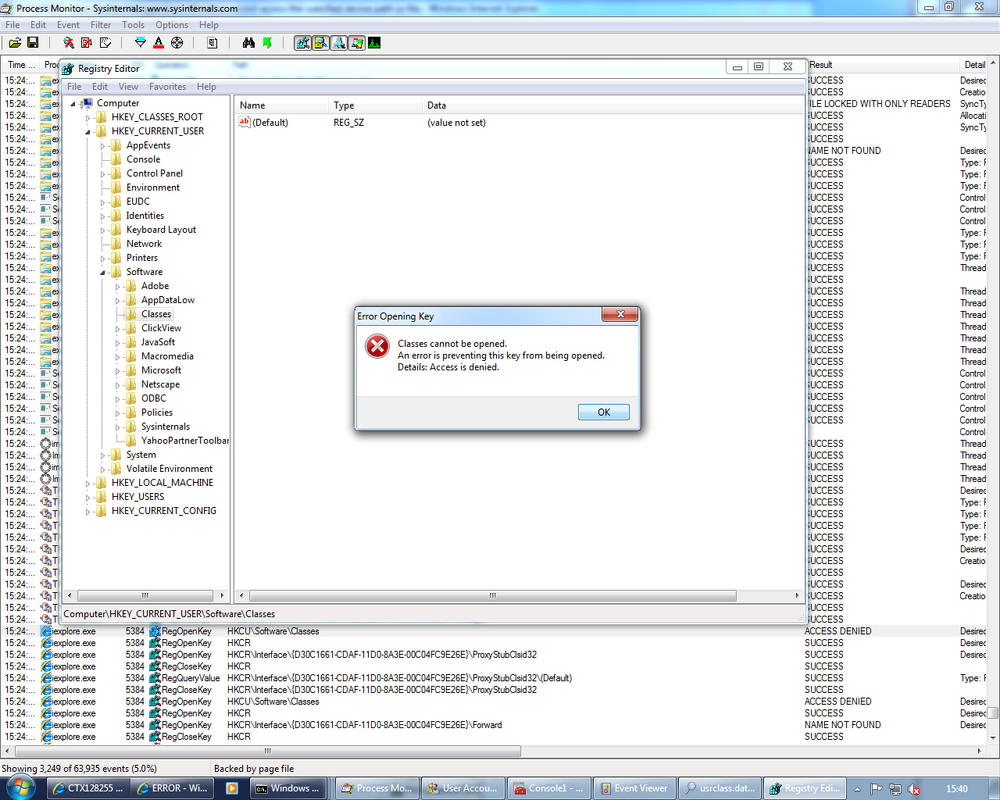Open the Filter funnel icon
This screenshot has height=800, width=1000.
(140, 43)
